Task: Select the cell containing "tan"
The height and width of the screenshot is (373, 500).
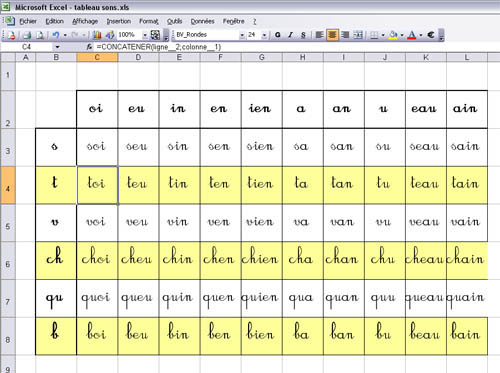Action: pyautogui.click(x=344, y=185)
